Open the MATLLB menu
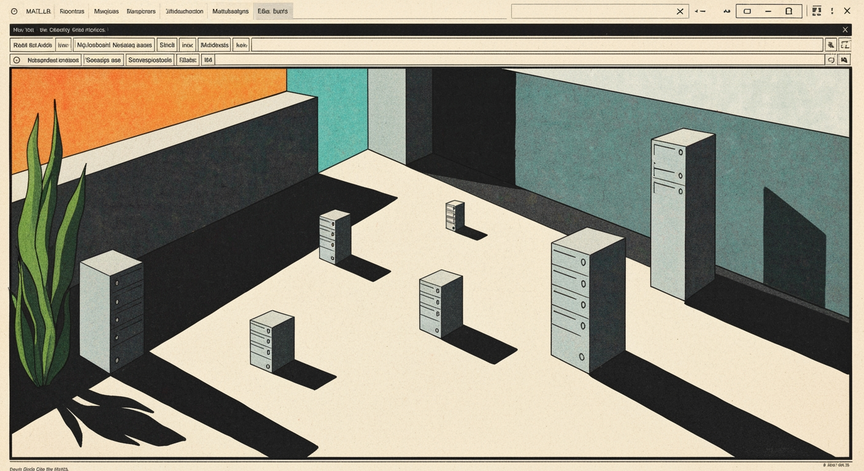 click(38, 11)
